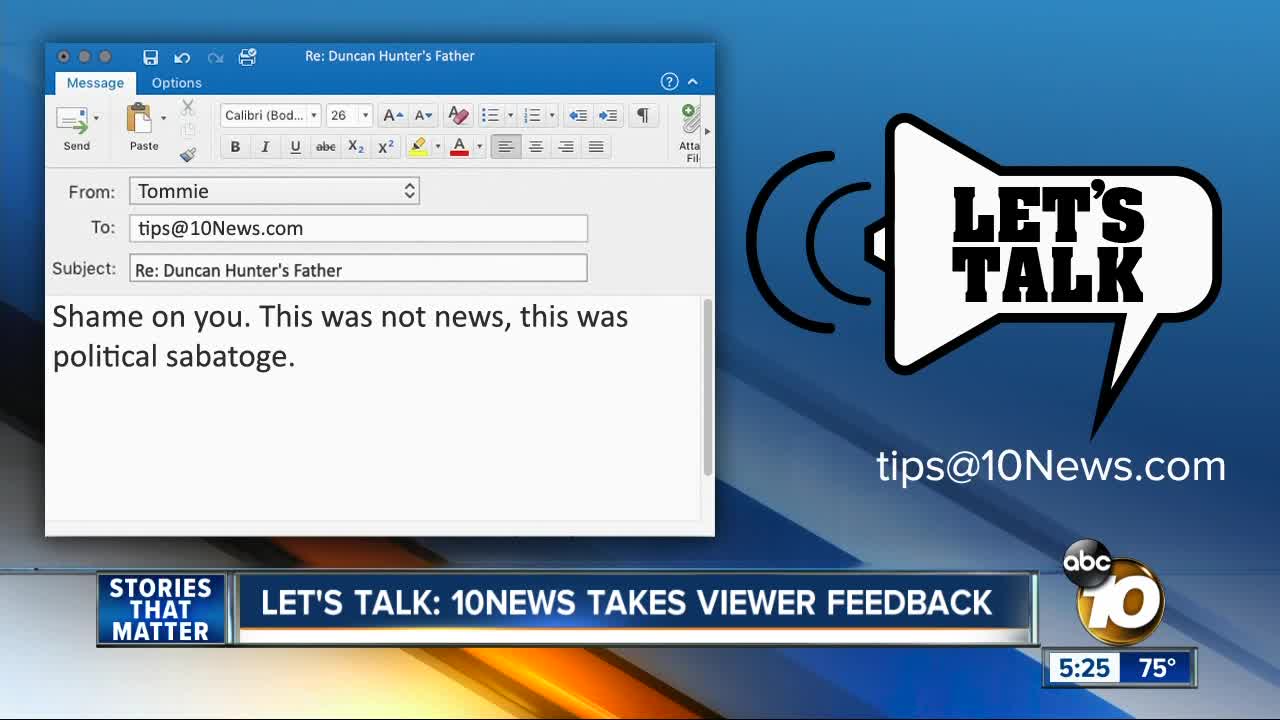Click the Print icon in title bar
Screen dimensions: 1280x720
[x=248, y=57]
